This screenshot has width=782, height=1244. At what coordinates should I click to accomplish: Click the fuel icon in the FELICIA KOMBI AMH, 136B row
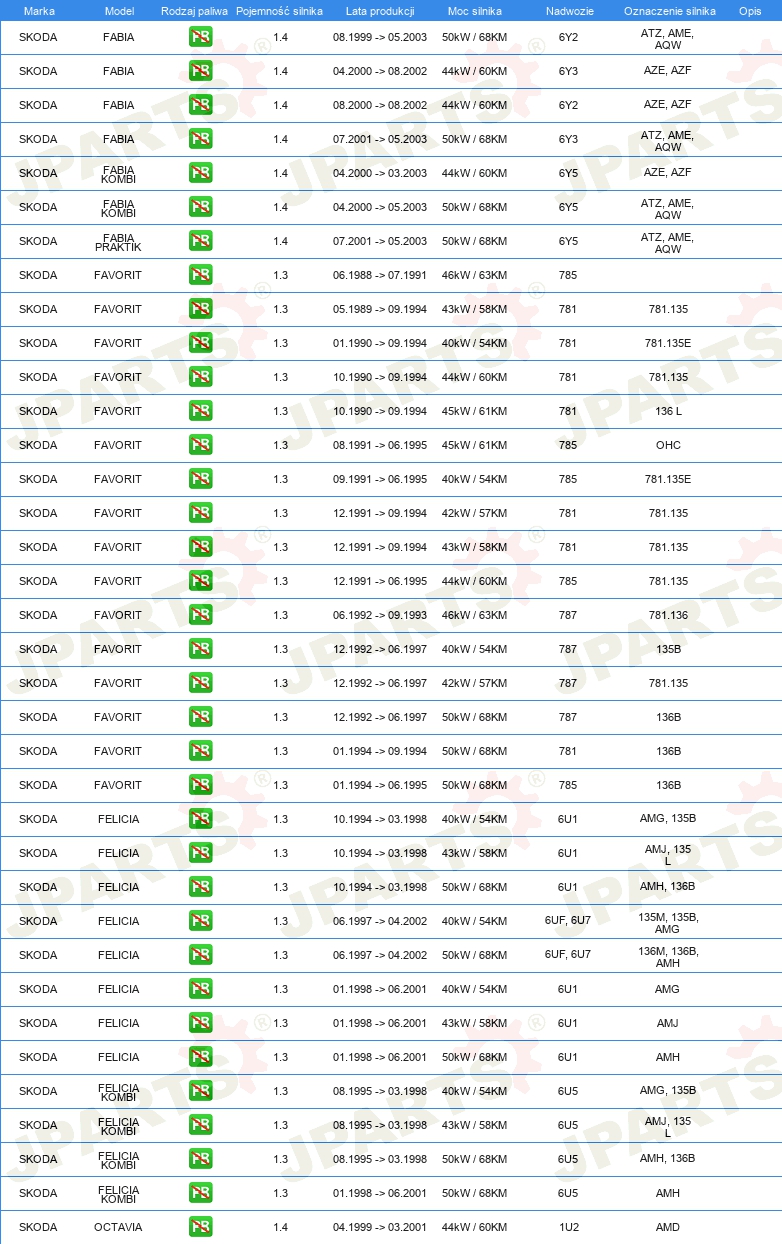(x=201, y=1159)
